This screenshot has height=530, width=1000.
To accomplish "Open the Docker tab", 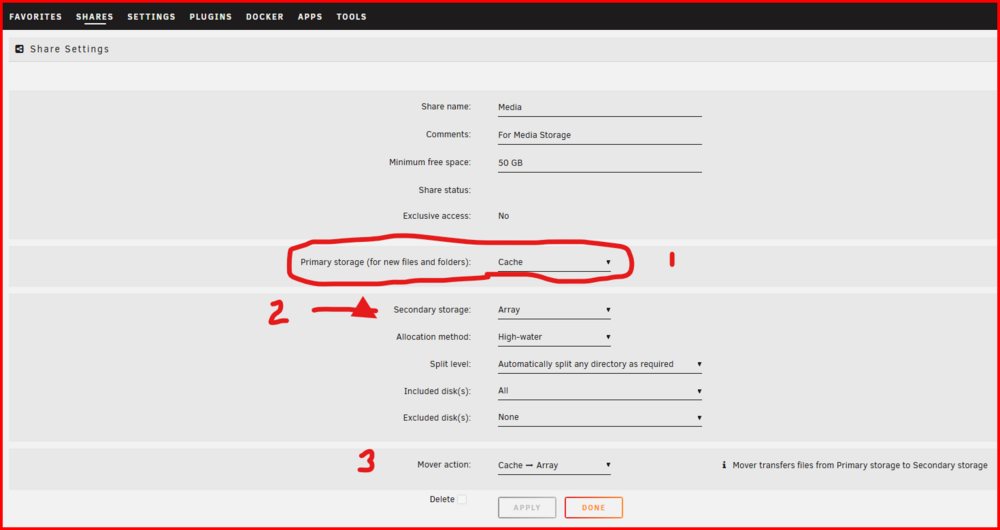I will coord(265,17).
